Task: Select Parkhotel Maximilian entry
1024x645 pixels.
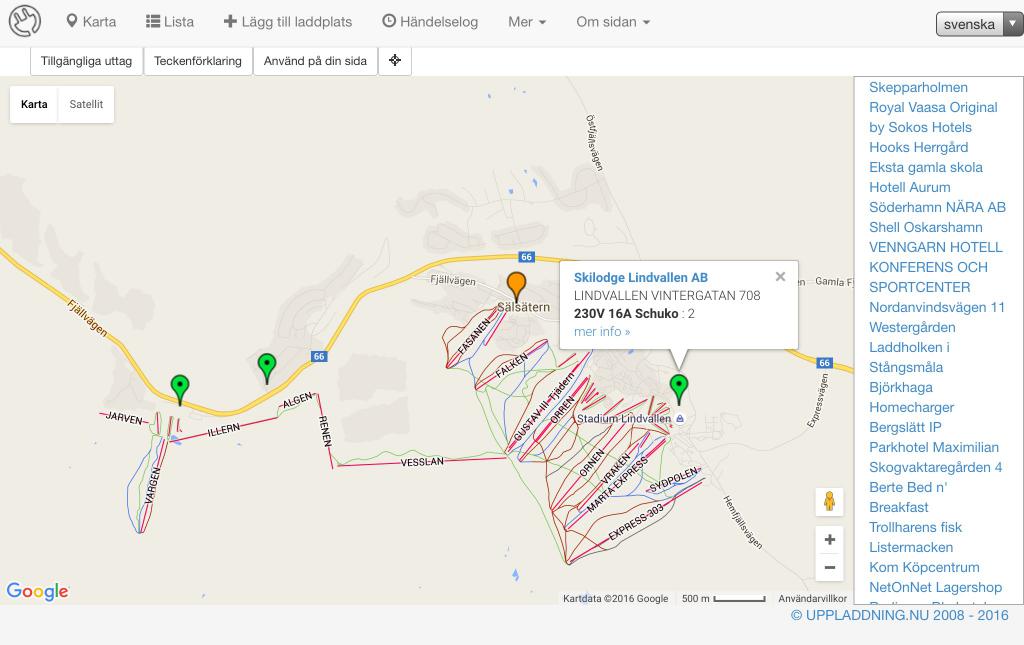Action: click(x=934, y=447)
